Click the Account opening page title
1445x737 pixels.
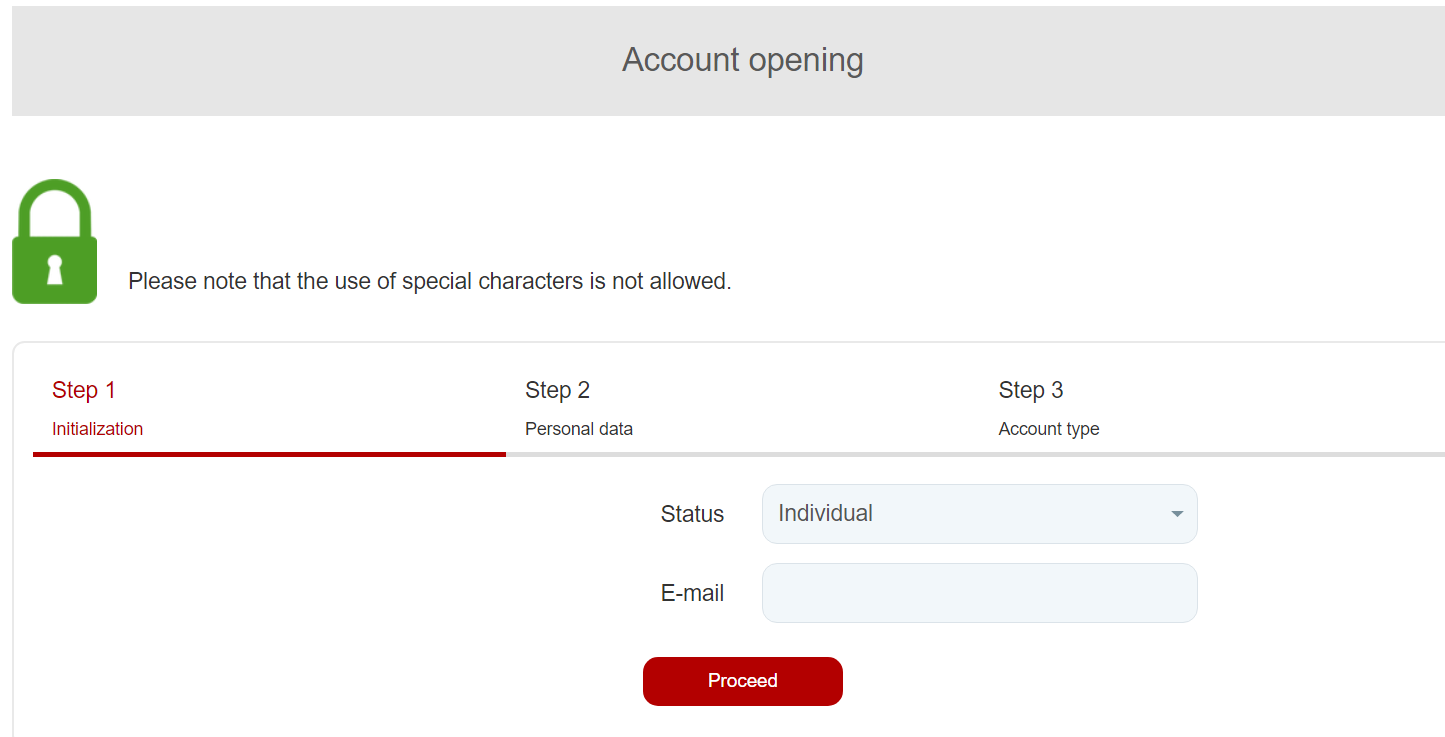(x=742, y=60)
